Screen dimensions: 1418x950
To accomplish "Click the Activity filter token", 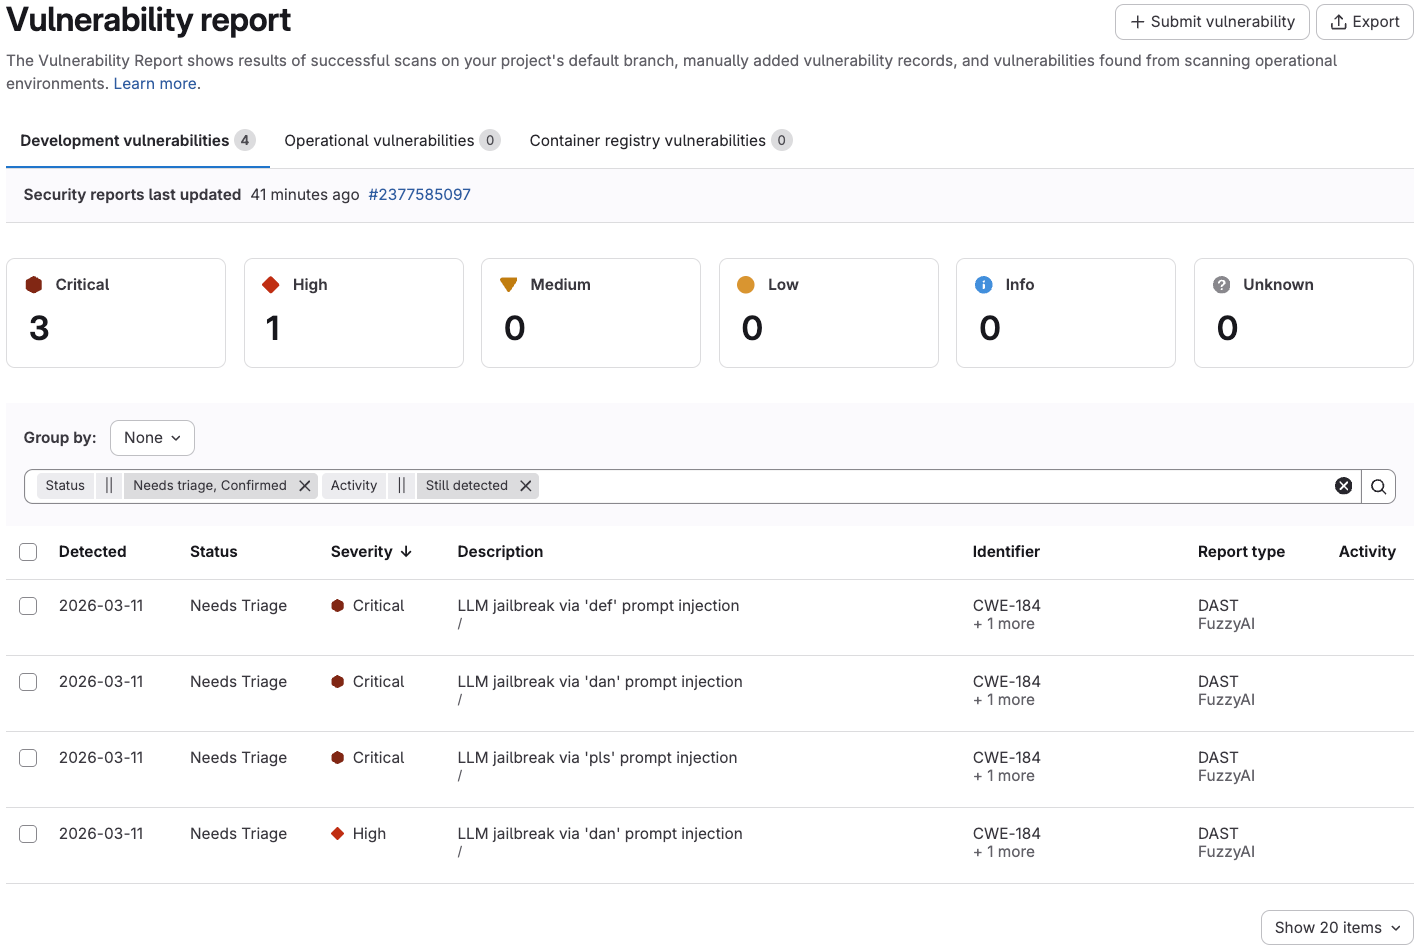I will (x=354, y=486).
